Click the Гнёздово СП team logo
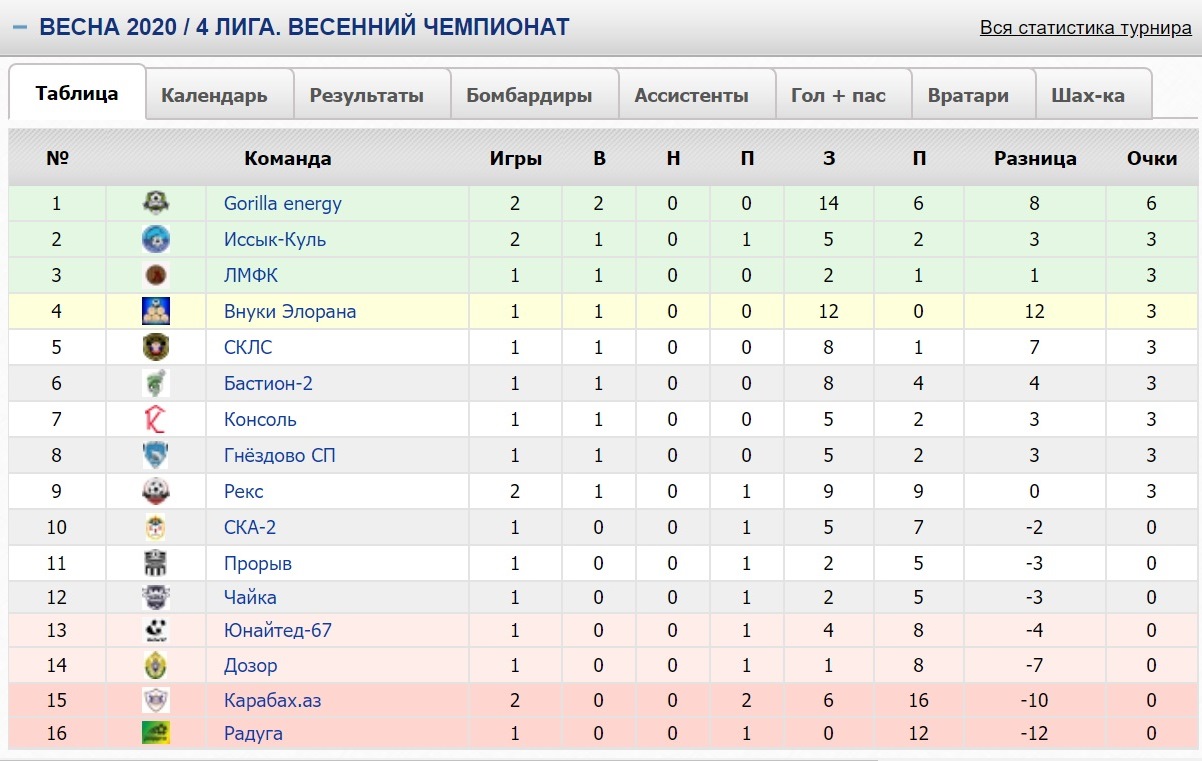Viewport: 1202px width, 761px height. tap(155, 455)
